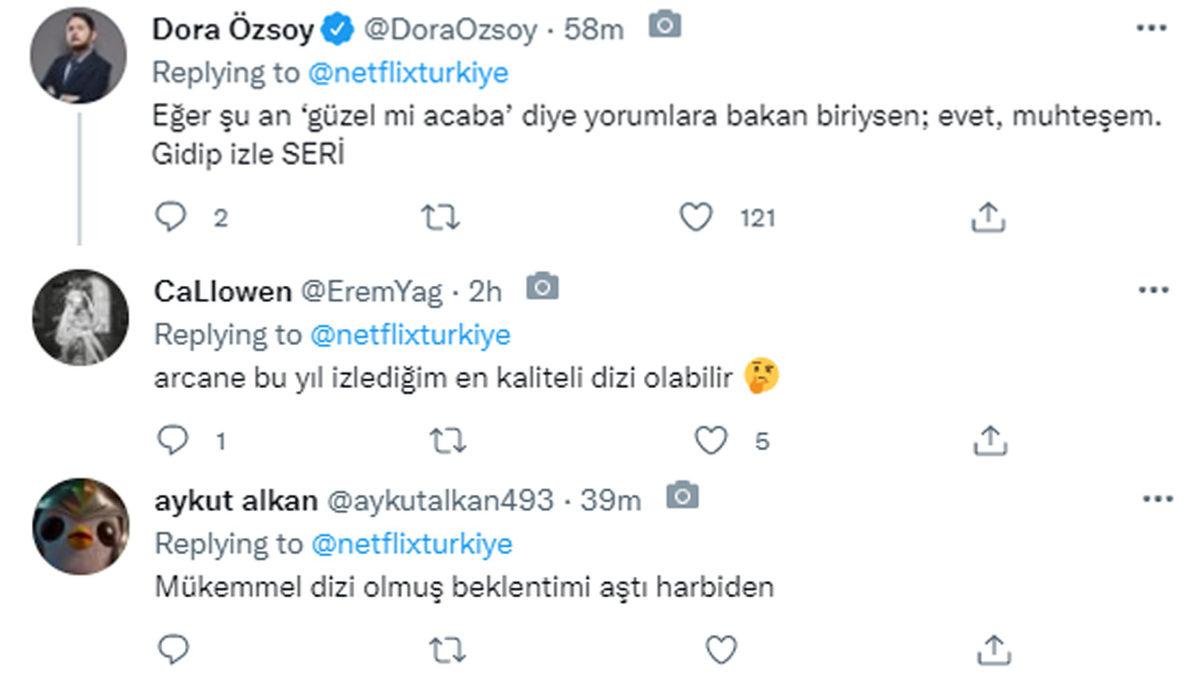Open @netflixturkiye link in CaLlowen's reply
The height and width of the screenshot is (675, 1200).
[x=410, y=335]
